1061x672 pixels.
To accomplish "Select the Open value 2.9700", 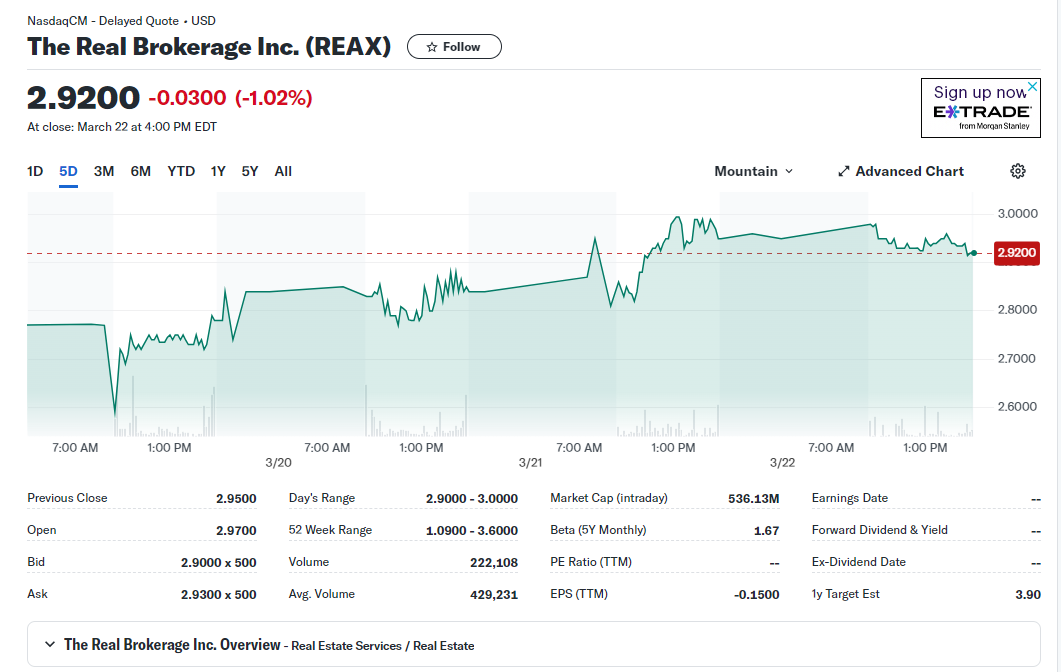I will tap(236, 531).
